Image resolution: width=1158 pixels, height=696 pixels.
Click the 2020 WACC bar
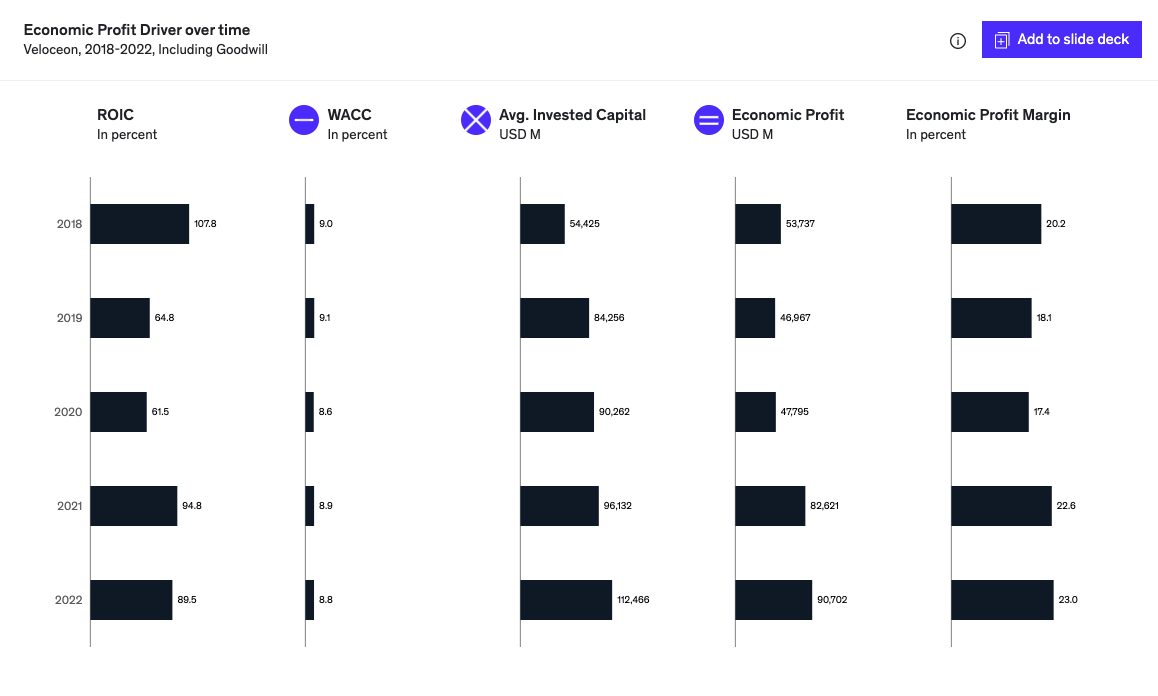309,411
